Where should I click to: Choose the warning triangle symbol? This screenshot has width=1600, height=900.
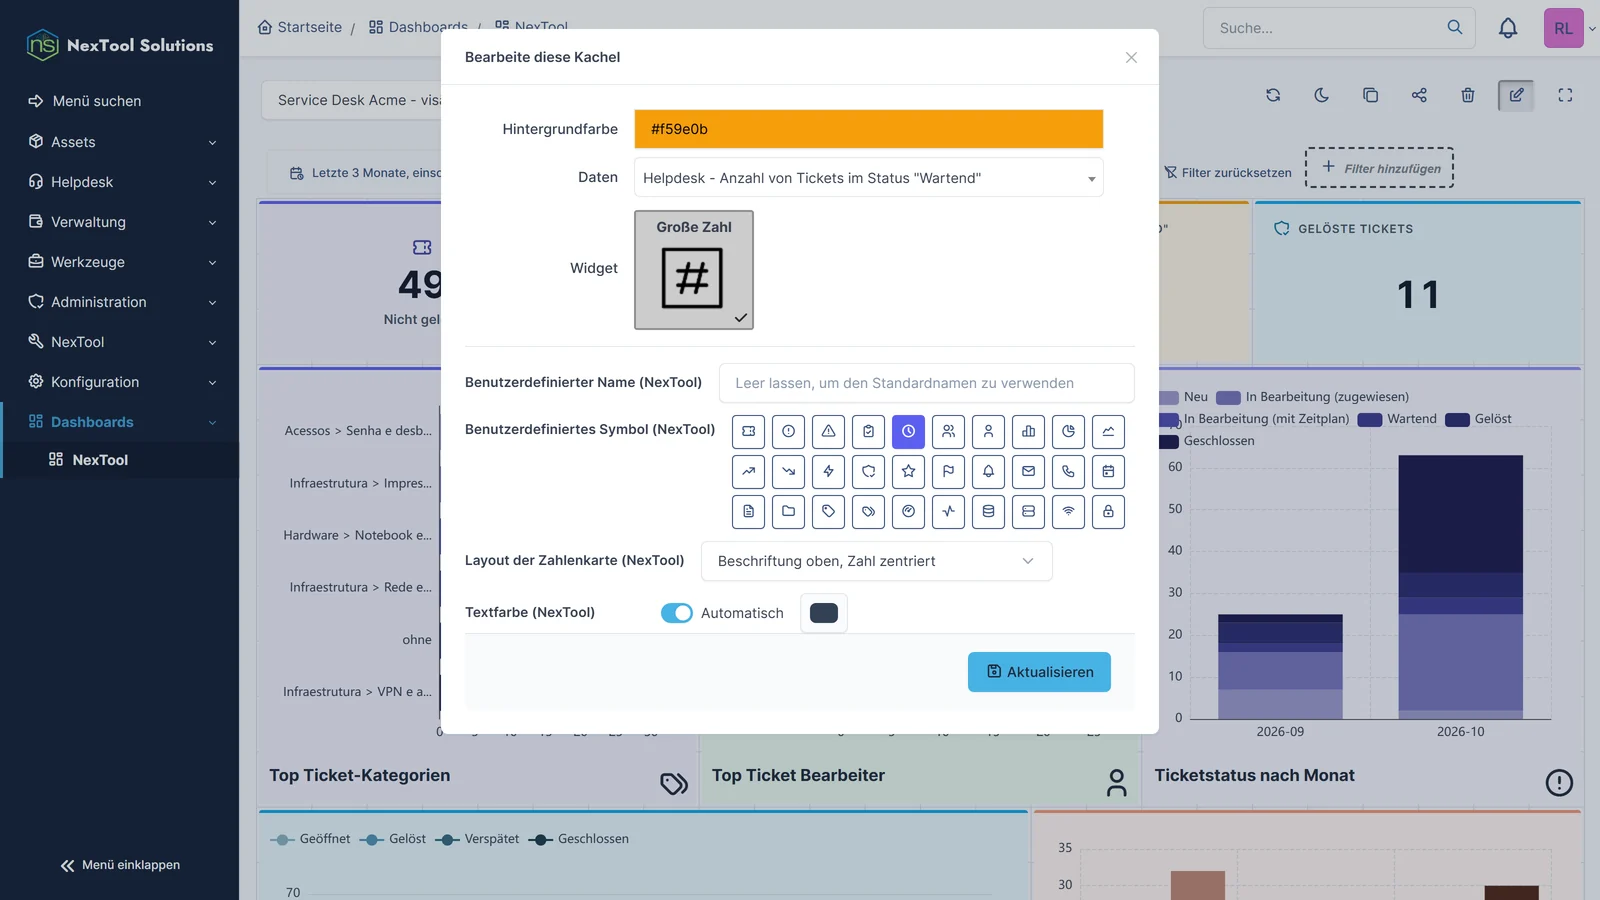(828, 431)
